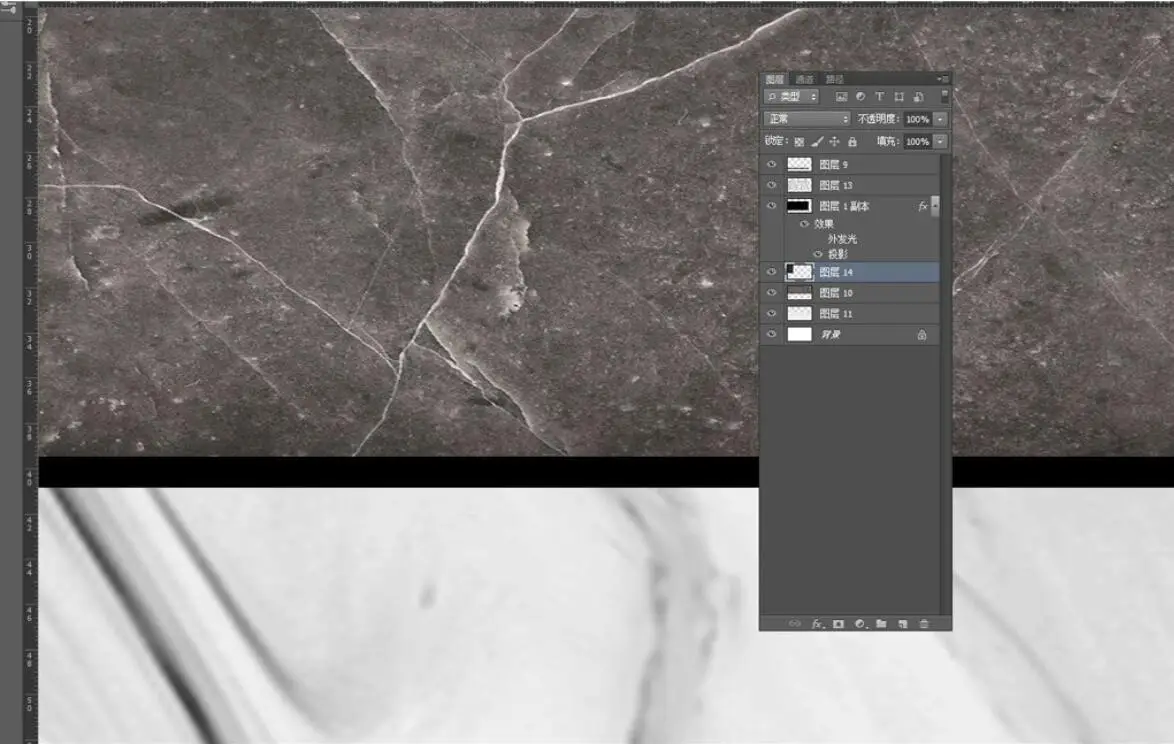1174x744 pixels.
Task: Switch to the 路径 paths tab
Action: point(834,79)
